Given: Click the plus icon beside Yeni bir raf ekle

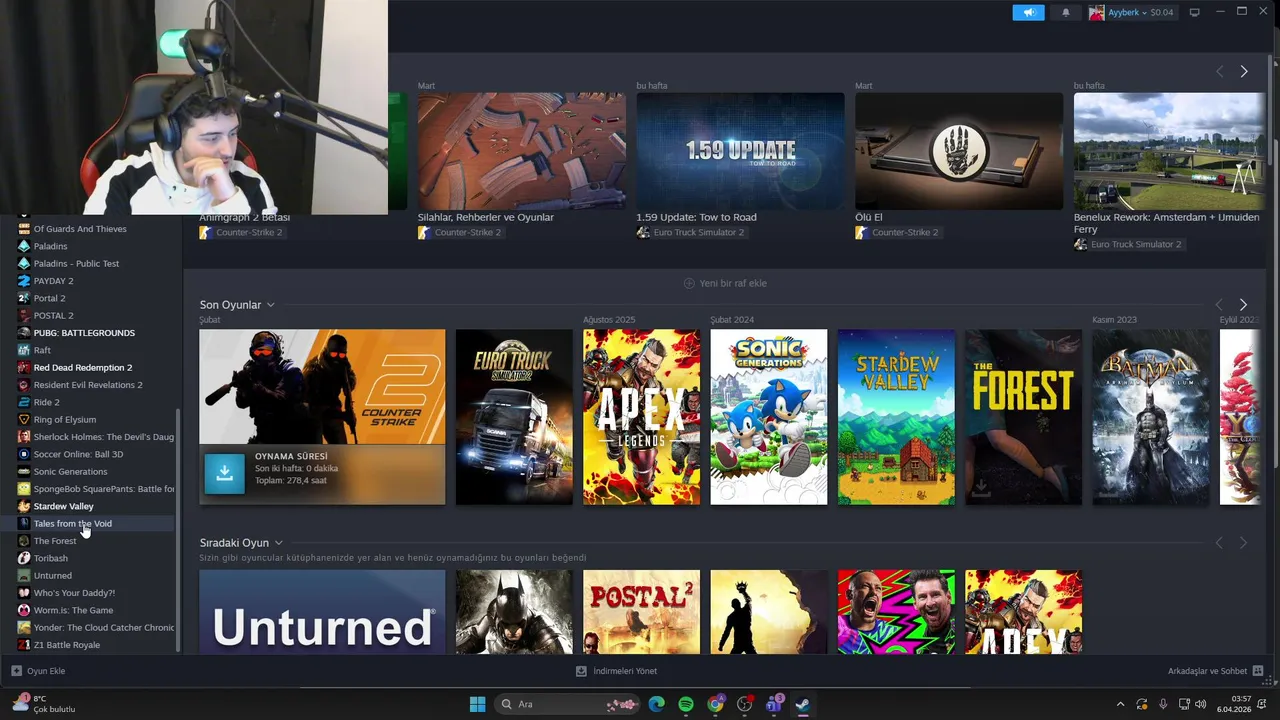Looking at the screenshot, I should click(689, 283).
